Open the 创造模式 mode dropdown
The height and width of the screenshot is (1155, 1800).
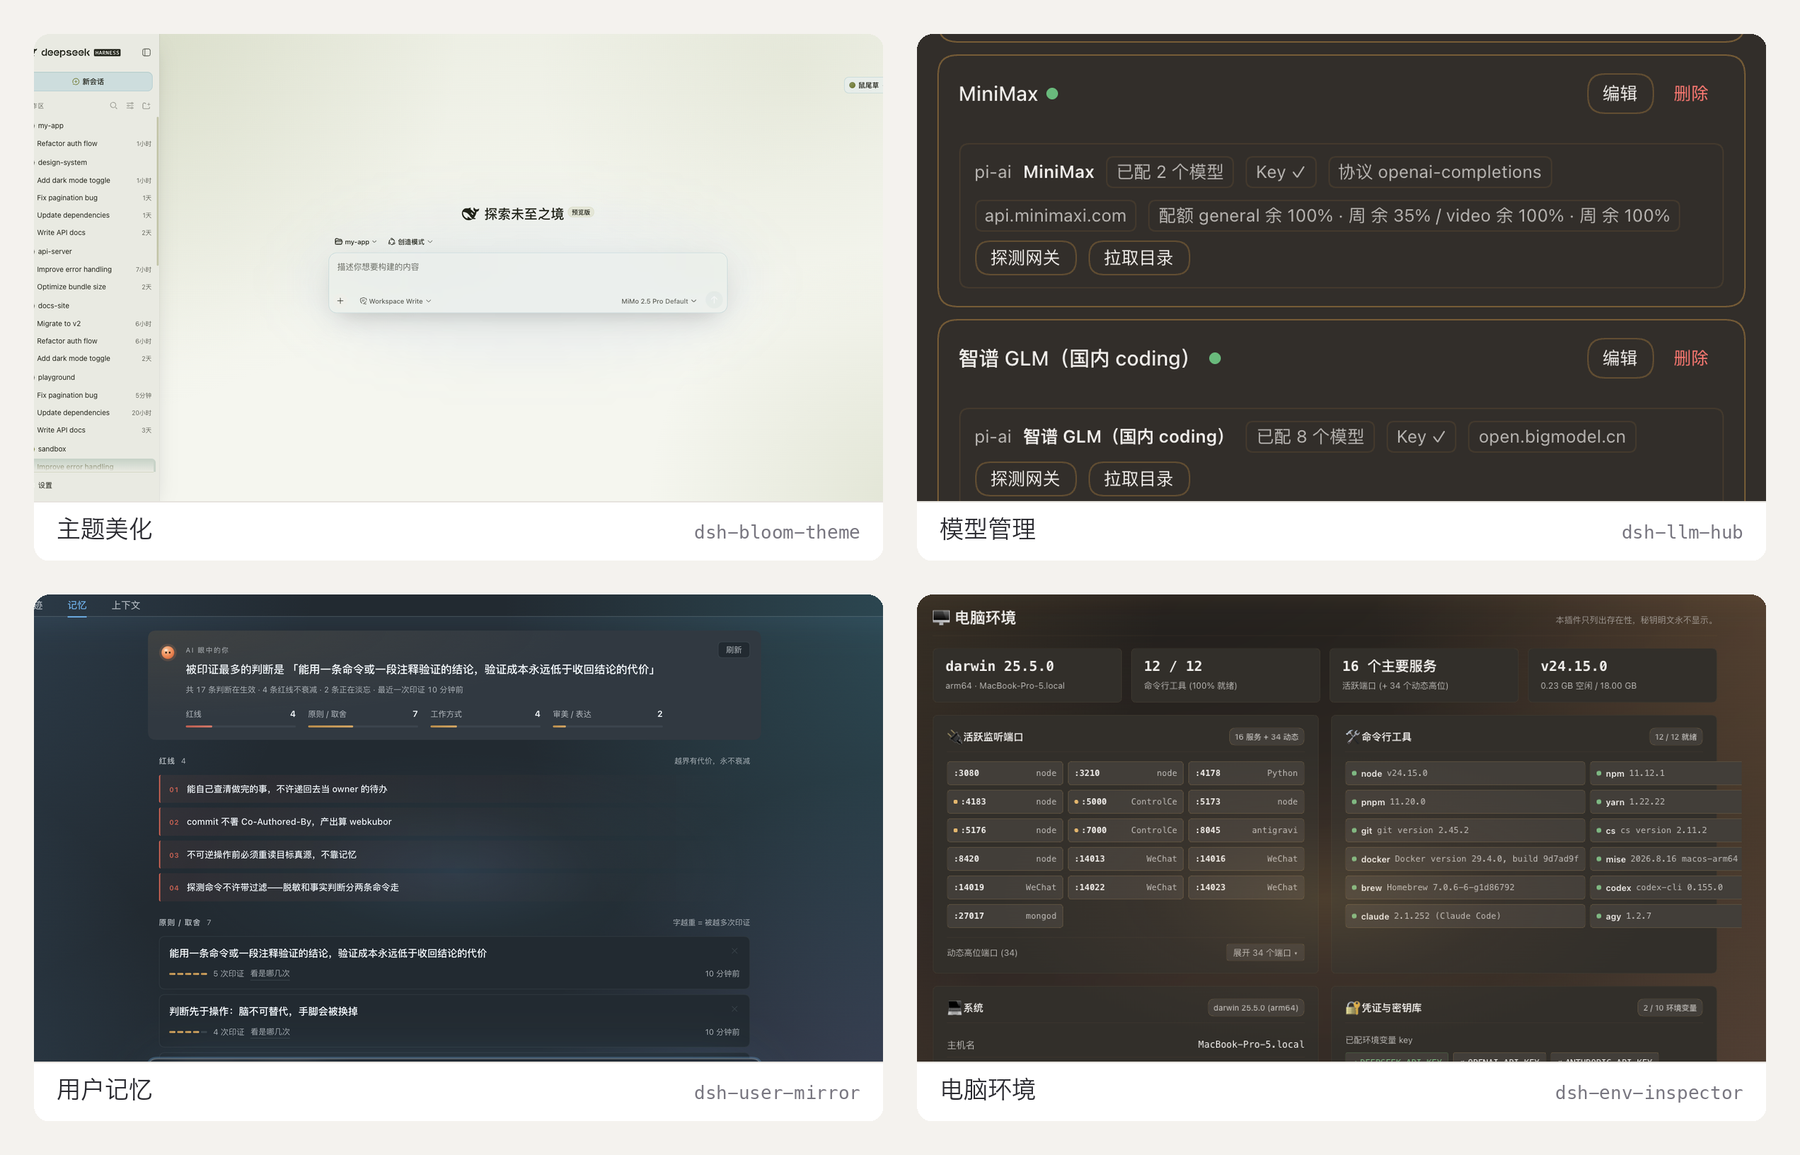(x=410, y=242)
